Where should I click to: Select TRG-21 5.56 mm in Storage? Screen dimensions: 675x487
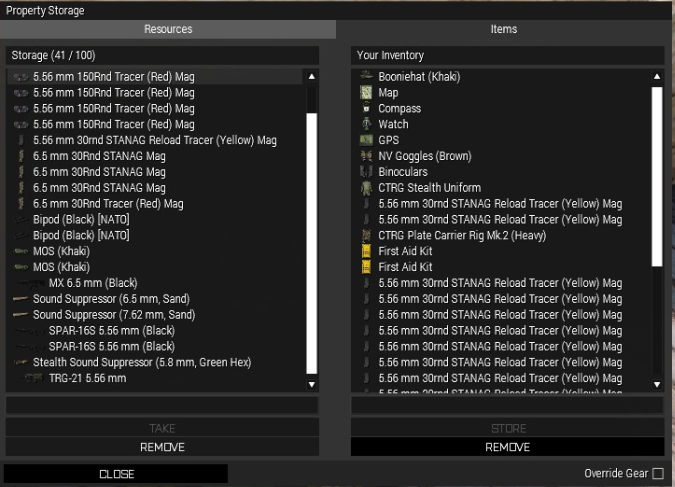tap(156, 378)
